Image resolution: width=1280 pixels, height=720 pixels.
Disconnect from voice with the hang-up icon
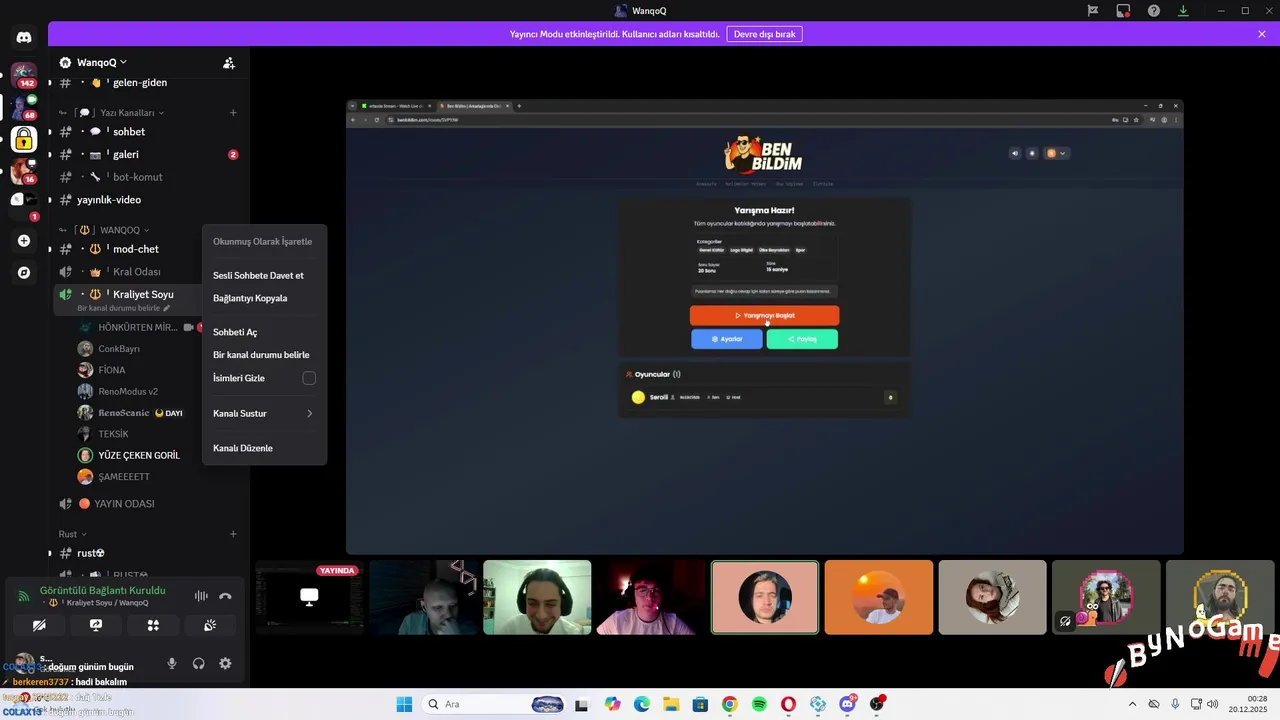[225, 596]
